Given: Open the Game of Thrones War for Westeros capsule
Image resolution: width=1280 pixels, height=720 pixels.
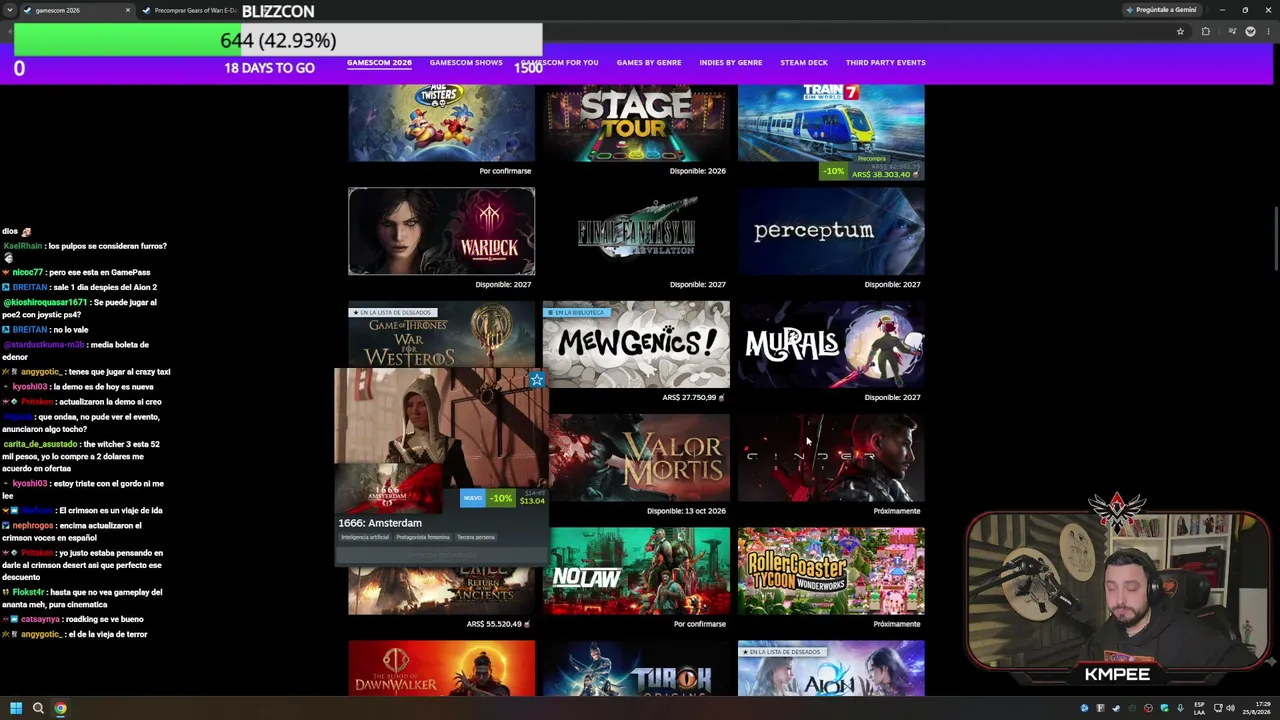Looking at the screenshot, I should [441, 335].
